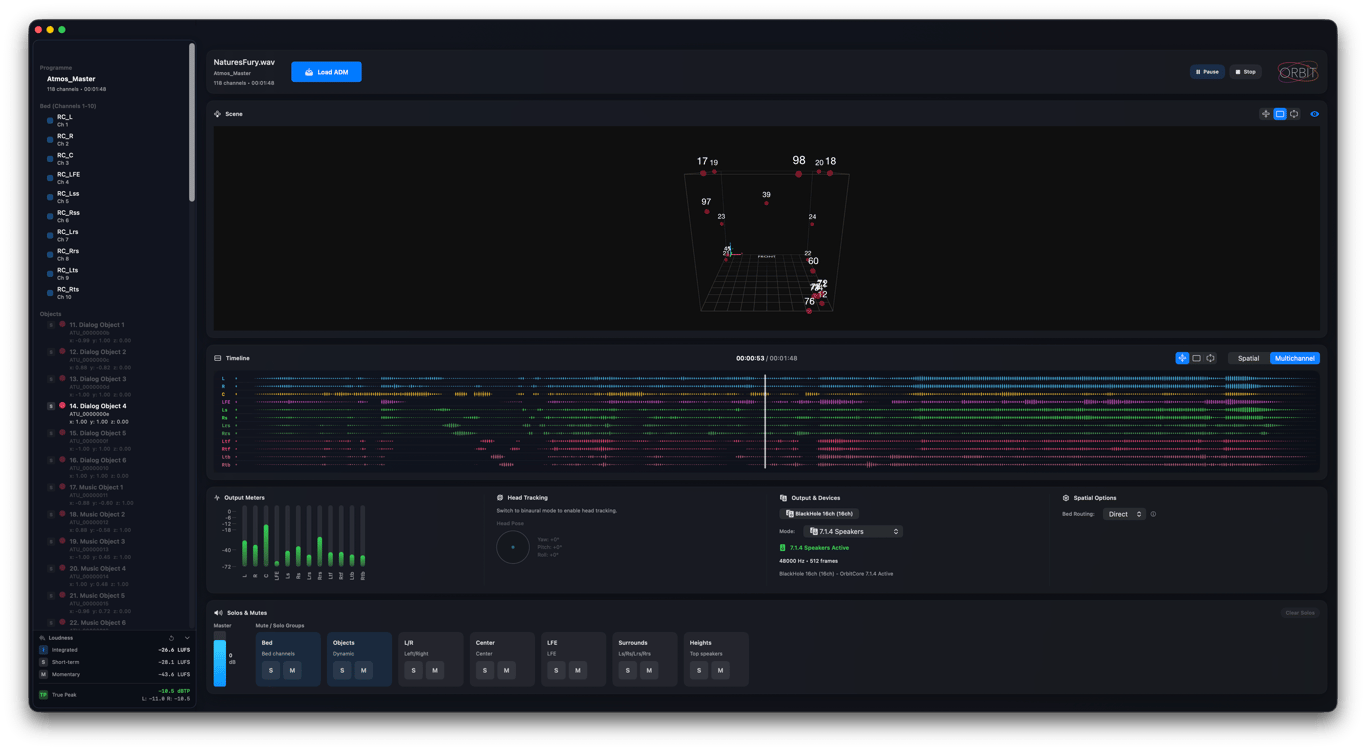Collapse the Loudness panel with its chevron
The width and height of the screenshot is (1366, 750).
point(187,637)
